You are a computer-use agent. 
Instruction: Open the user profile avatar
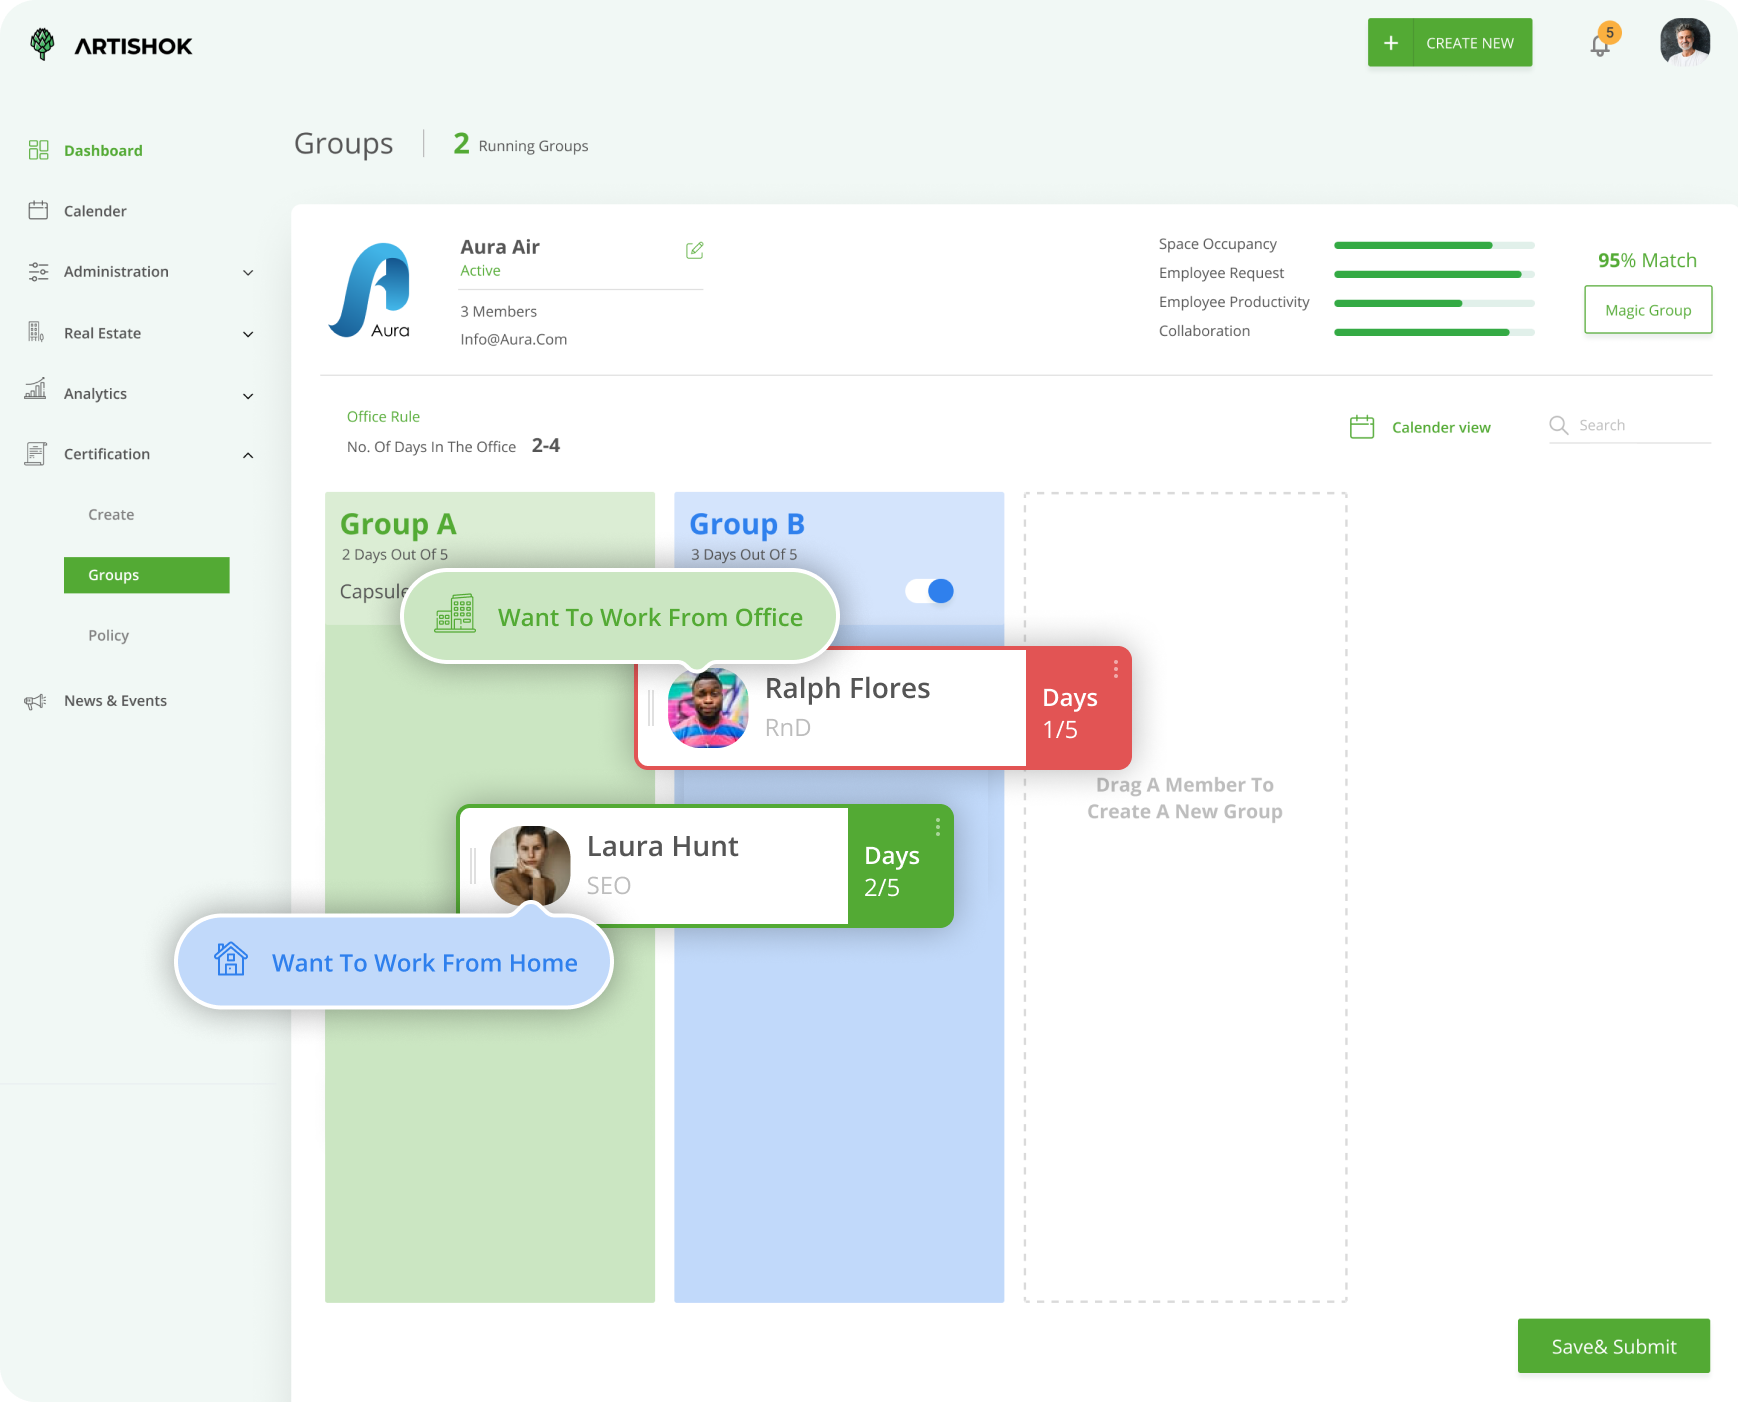(1685, 43)
